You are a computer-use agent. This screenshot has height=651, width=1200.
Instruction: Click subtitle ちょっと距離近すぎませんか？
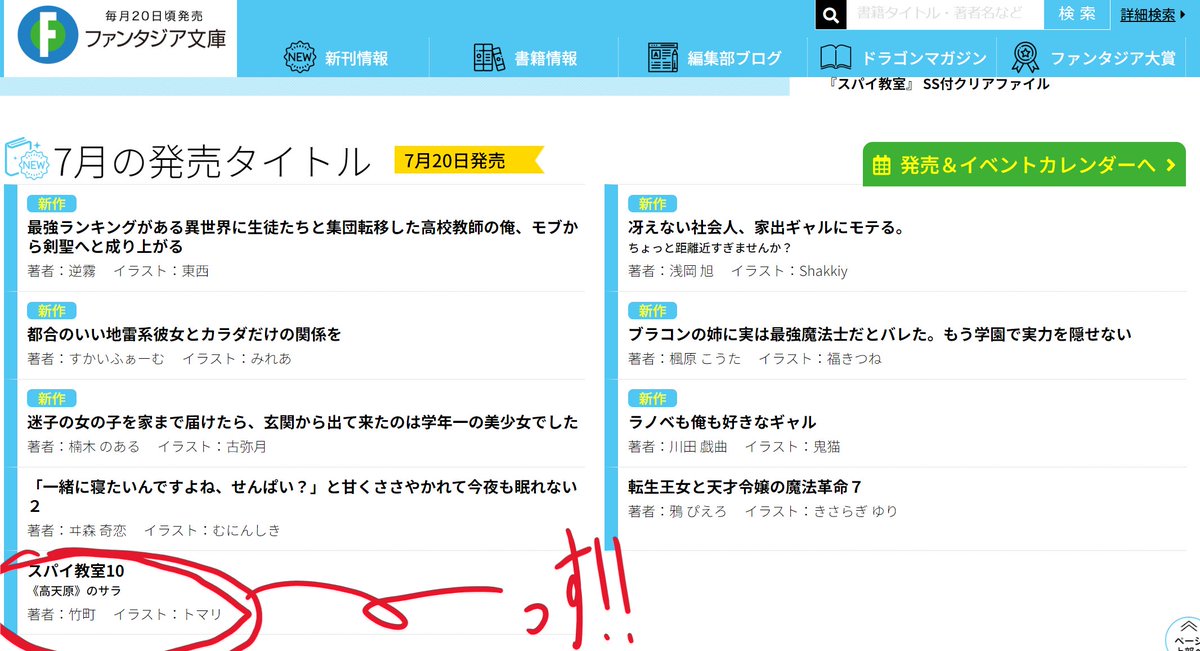click(710, 248)
